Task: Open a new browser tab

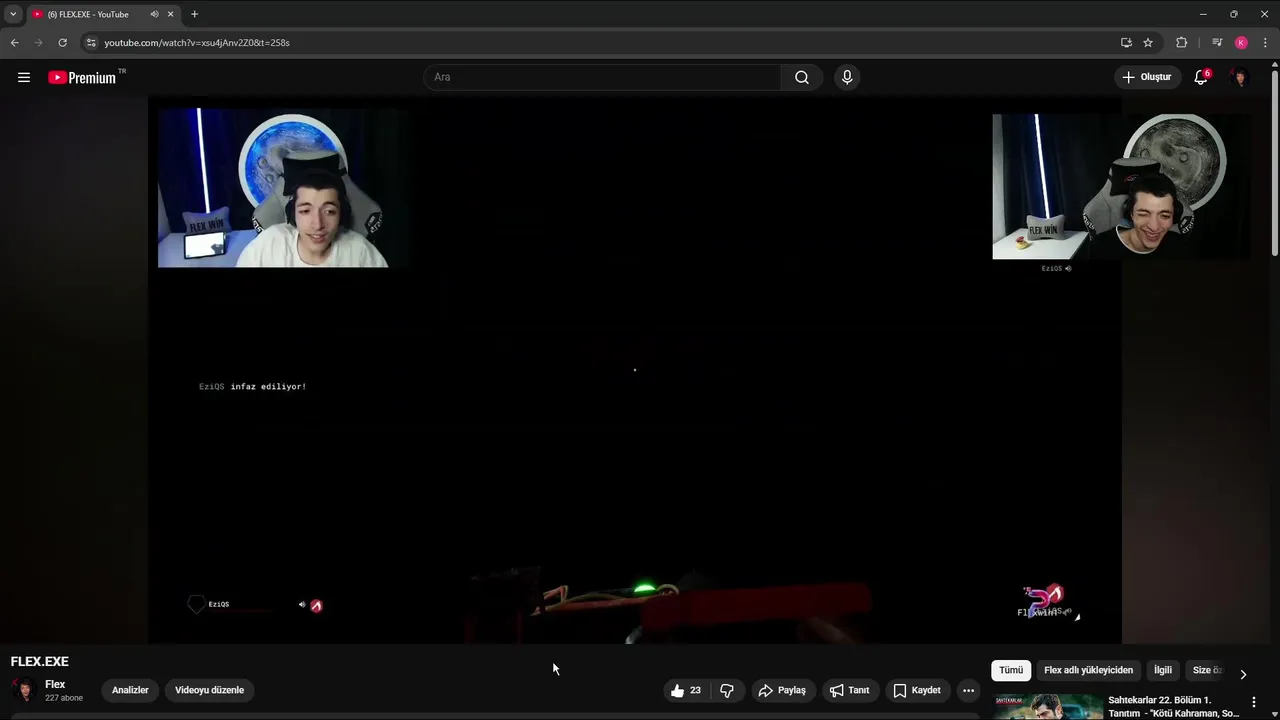Action: pos(194,14)
